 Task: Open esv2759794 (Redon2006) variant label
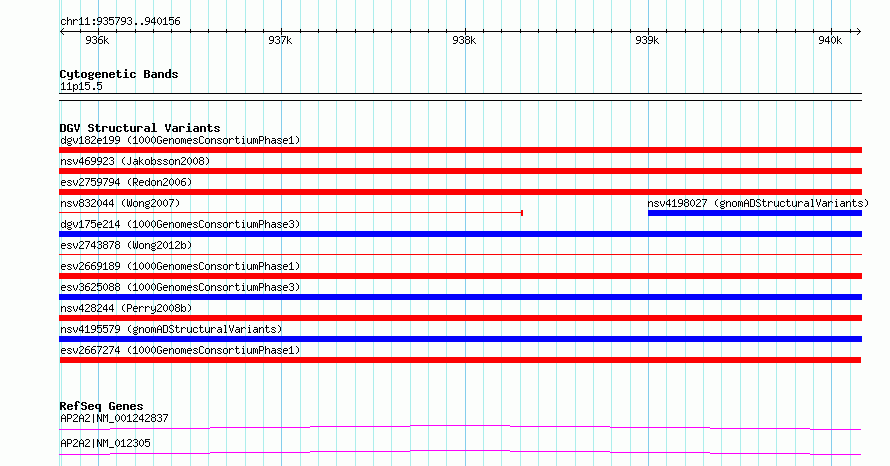pyautogui.click(x=126, y=182)
